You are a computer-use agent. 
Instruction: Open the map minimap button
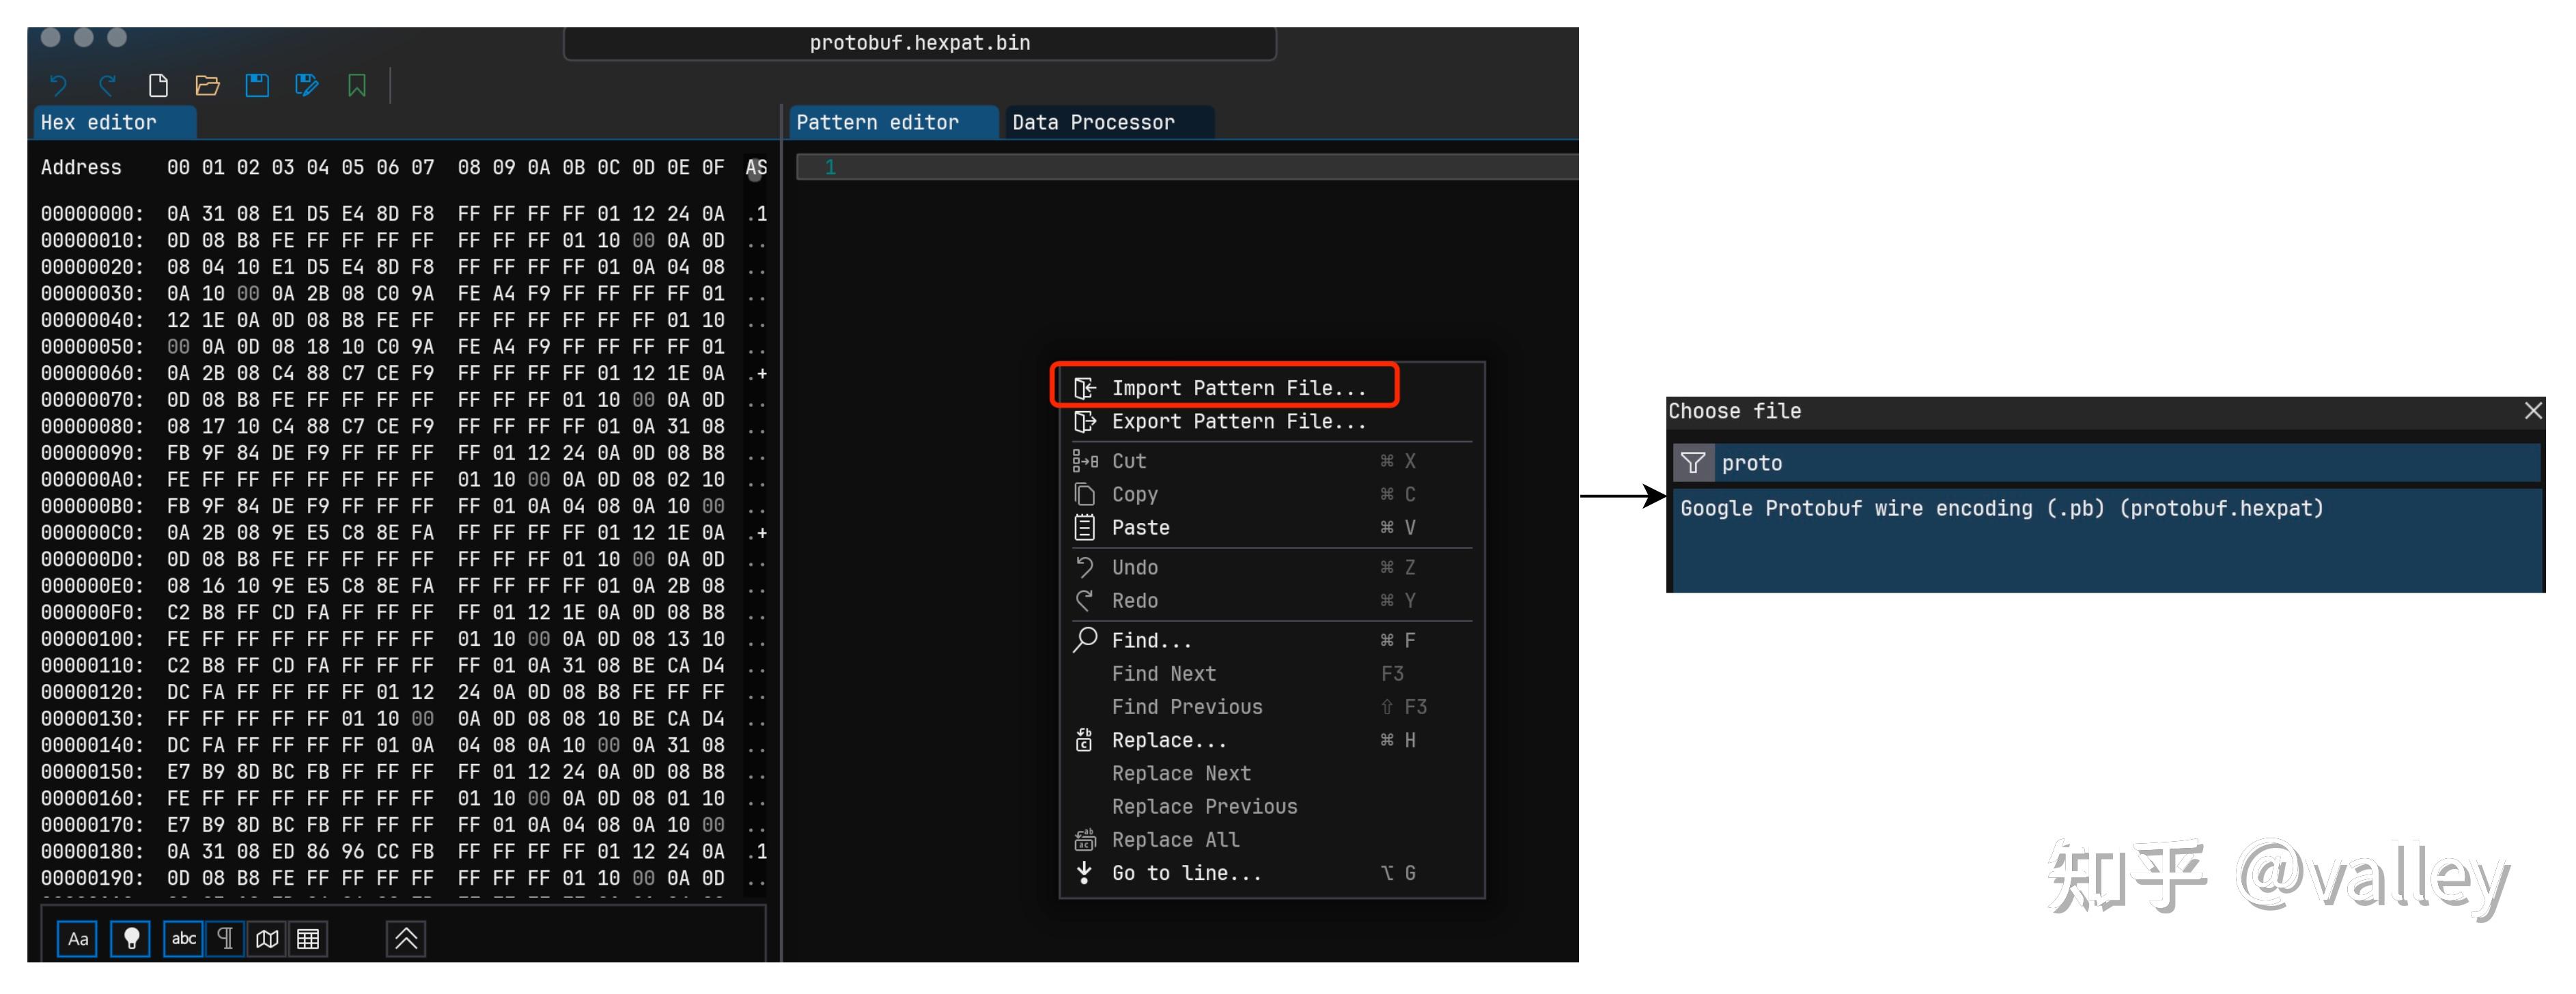[x=267, y=939]
